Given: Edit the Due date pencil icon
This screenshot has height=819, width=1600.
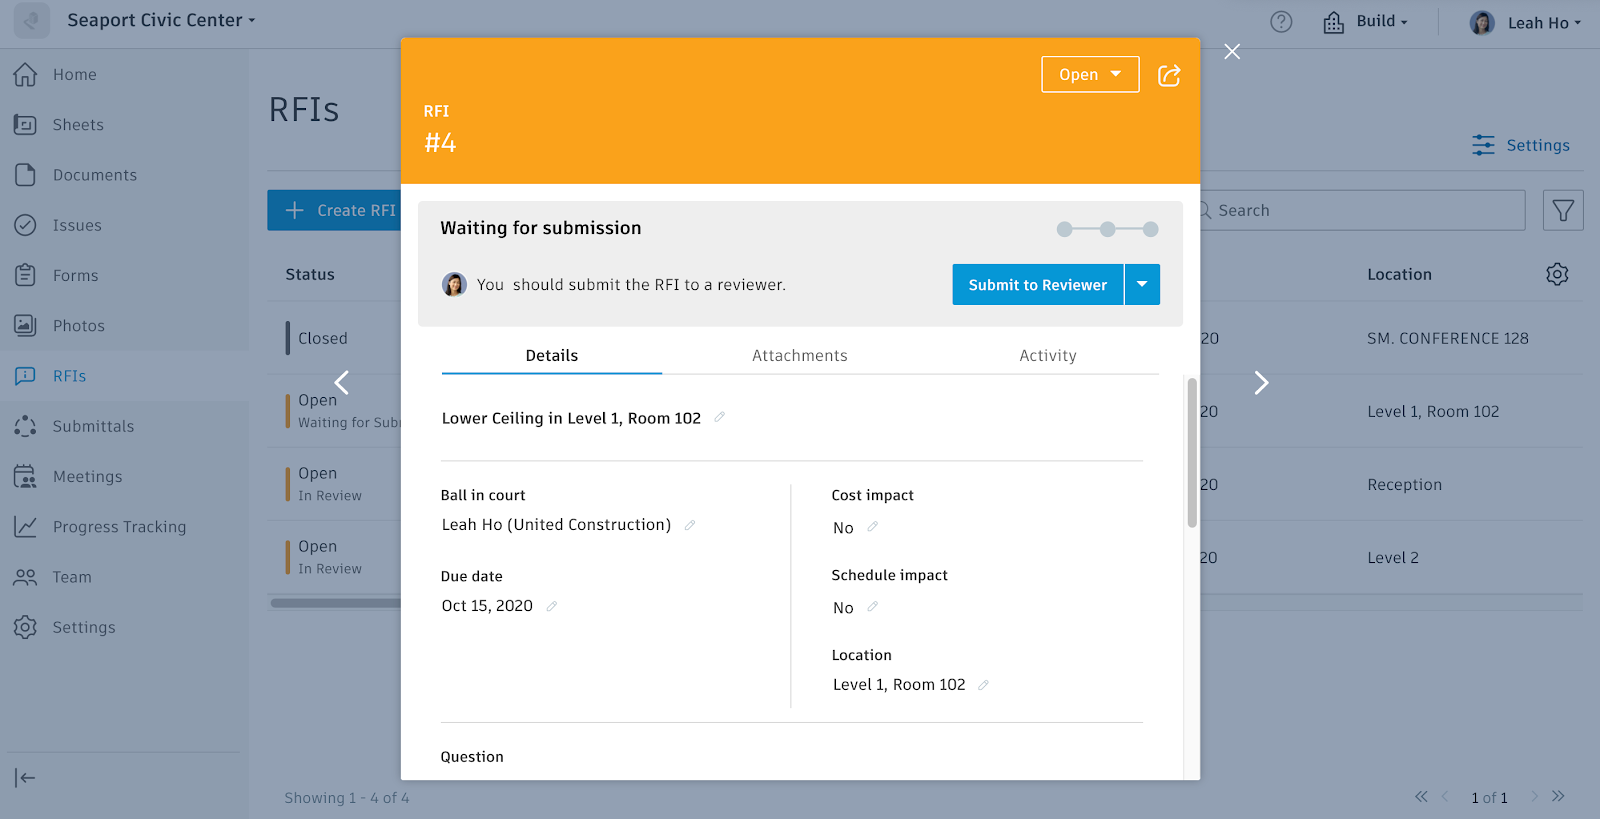Looking at the screenshot, I should (x=552, y=606).
